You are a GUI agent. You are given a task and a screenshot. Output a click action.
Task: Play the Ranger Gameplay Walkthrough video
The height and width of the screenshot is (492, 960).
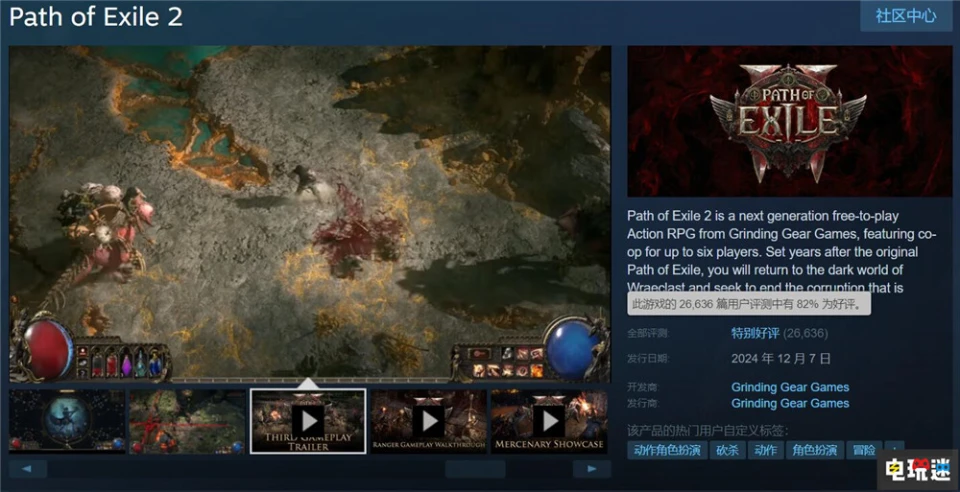click(x=428, y=420)
